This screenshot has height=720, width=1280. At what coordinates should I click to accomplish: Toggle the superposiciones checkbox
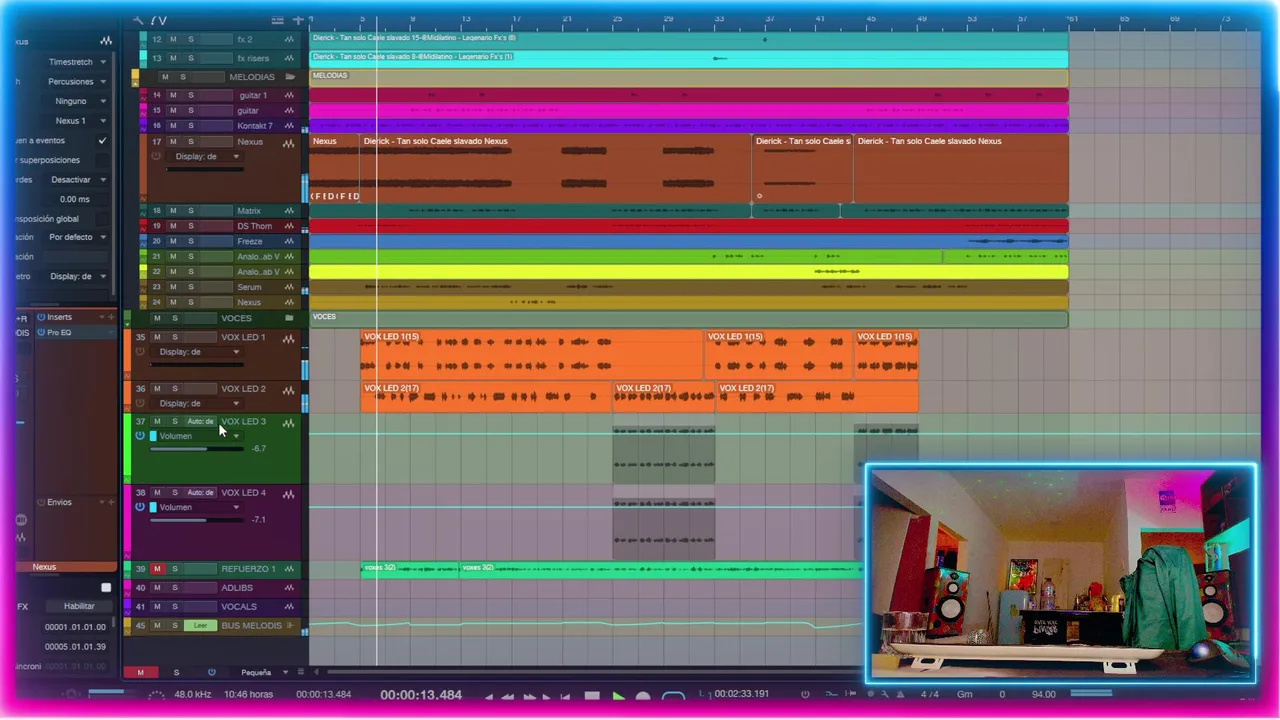(102, 160)
